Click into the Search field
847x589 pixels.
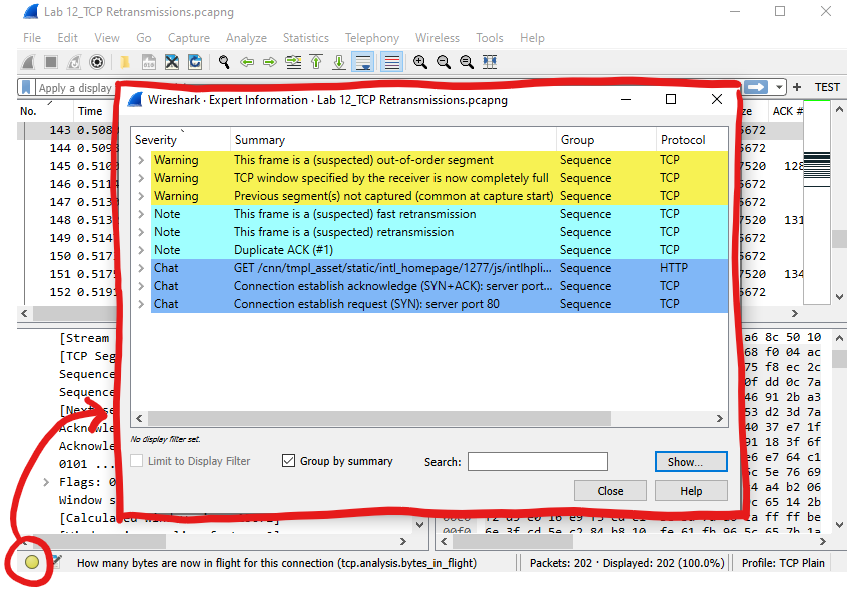coord(537,461)
